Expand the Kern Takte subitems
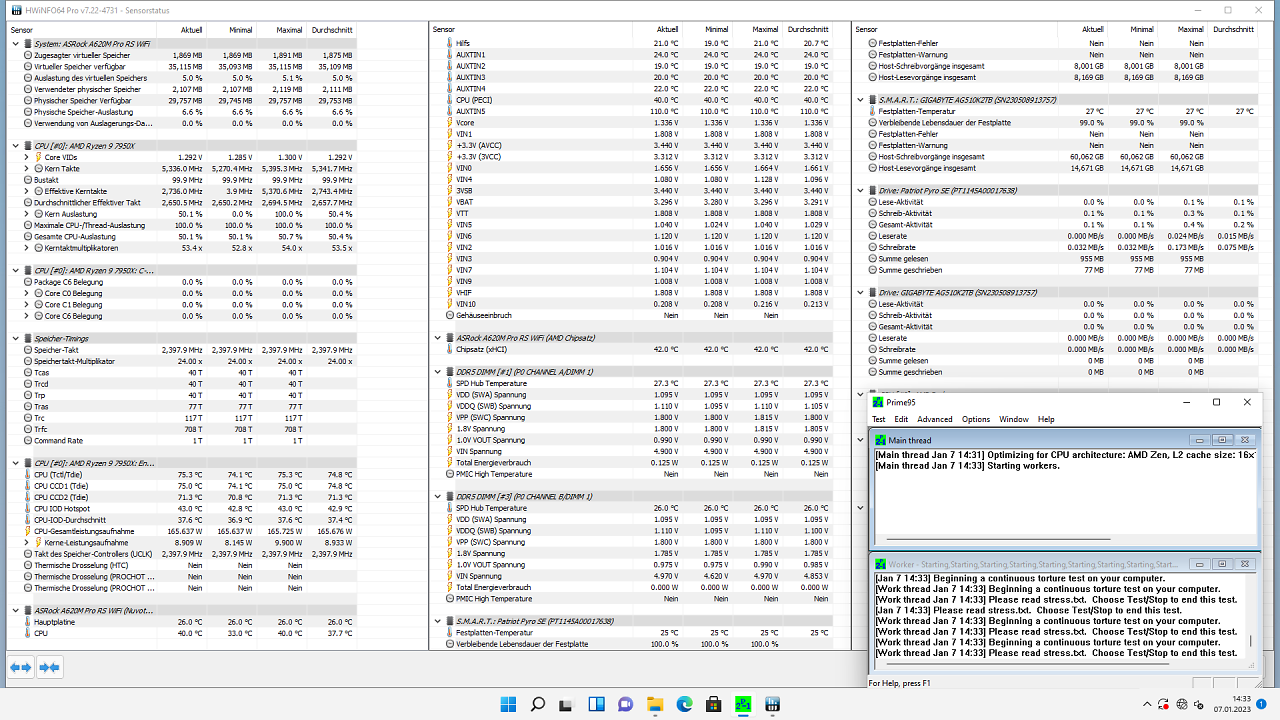 coord(27,168)
